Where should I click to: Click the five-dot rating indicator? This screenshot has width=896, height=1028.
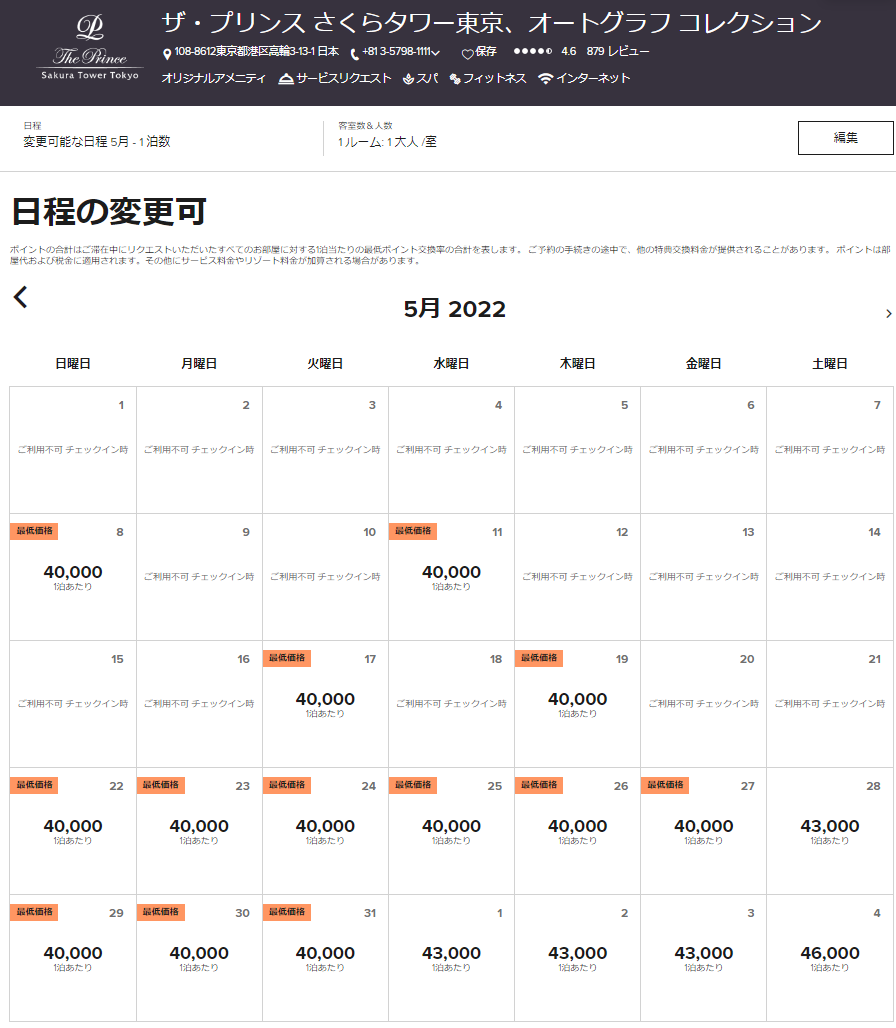point(532,51)
